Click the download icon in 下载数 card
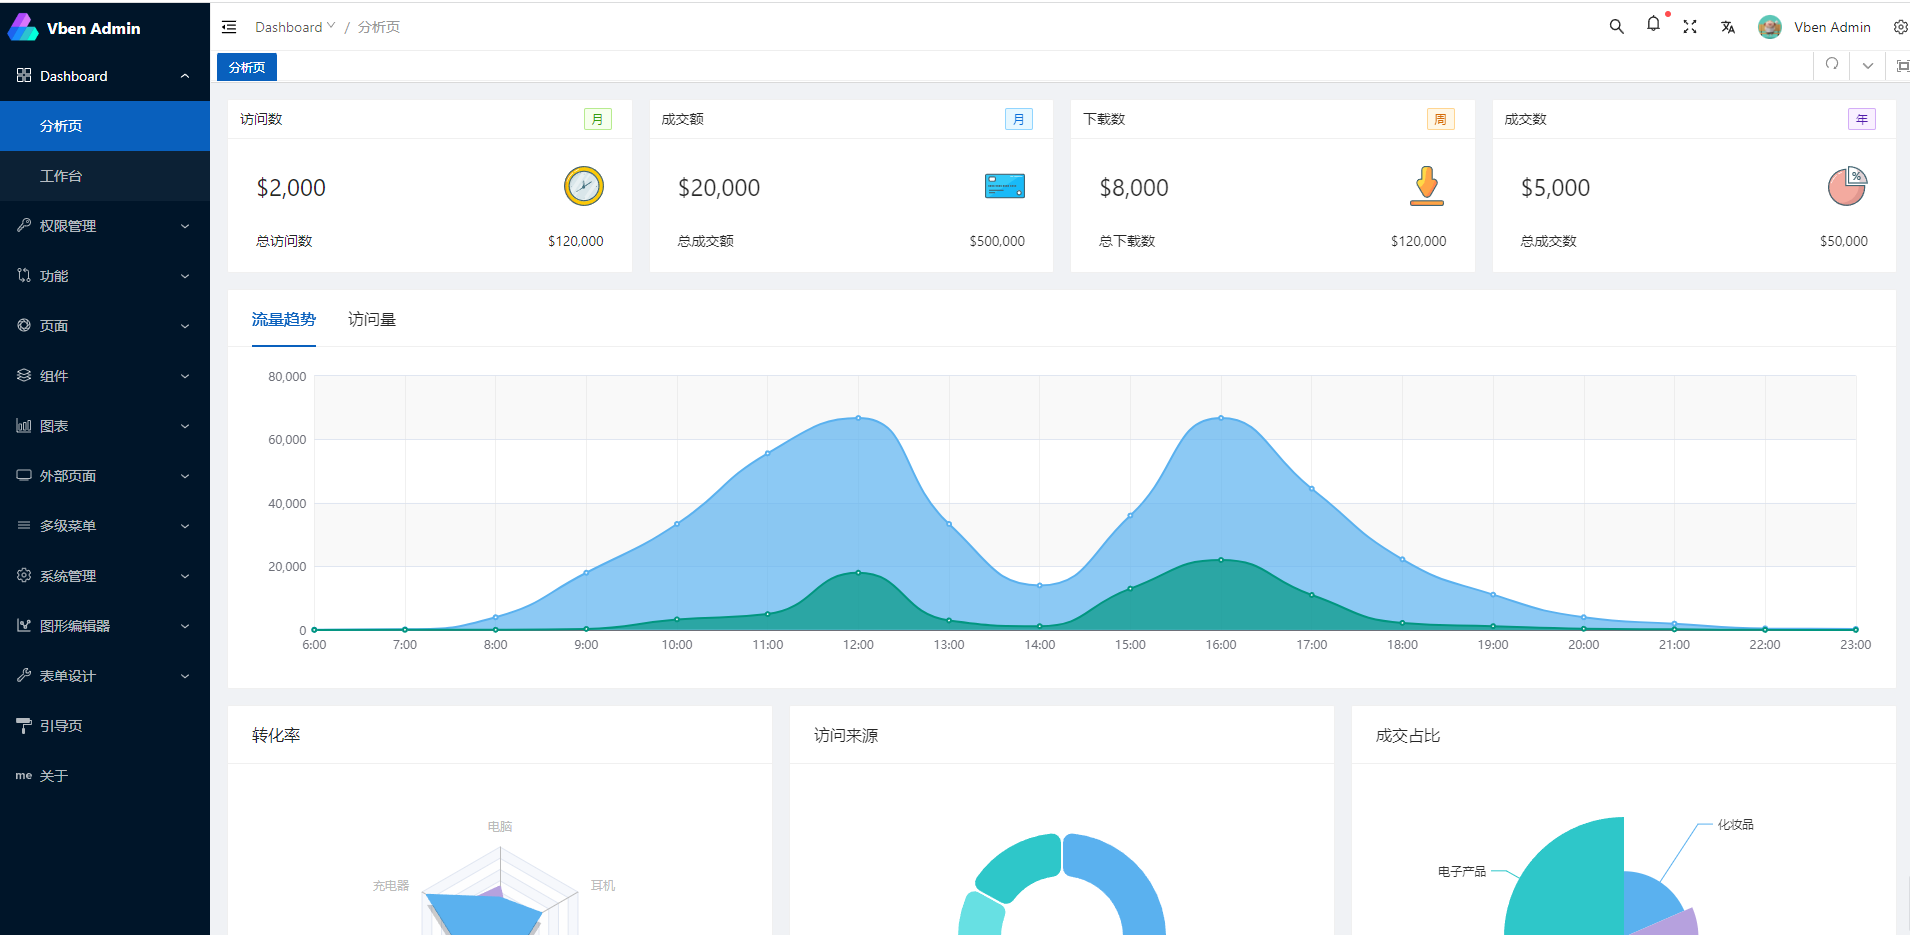 [1427, 186]
